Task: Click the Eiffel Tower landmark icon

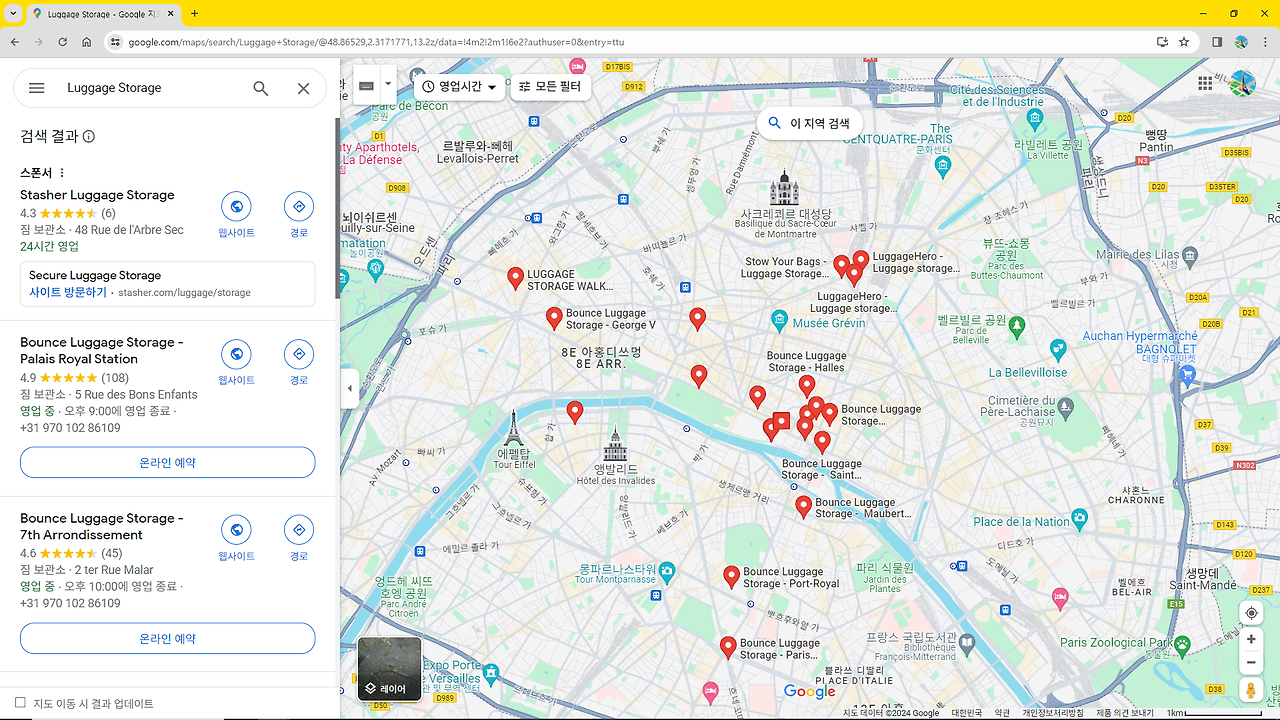Action: (x=513, y=428)
